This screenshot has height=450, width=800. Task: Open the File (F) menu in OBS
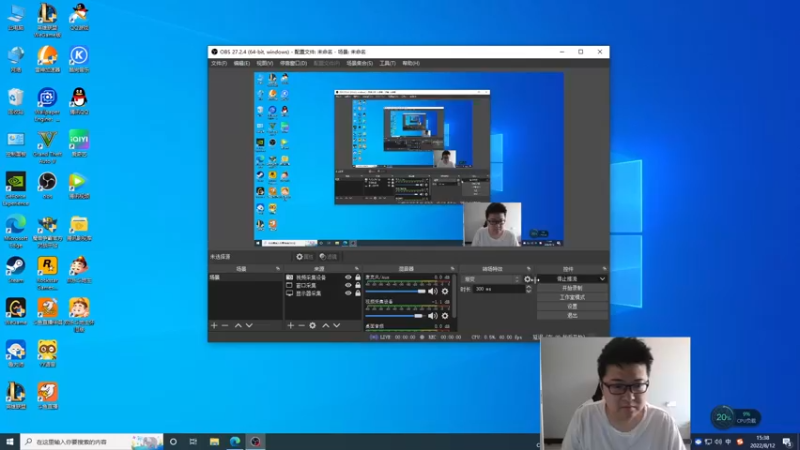click(219, 63)
